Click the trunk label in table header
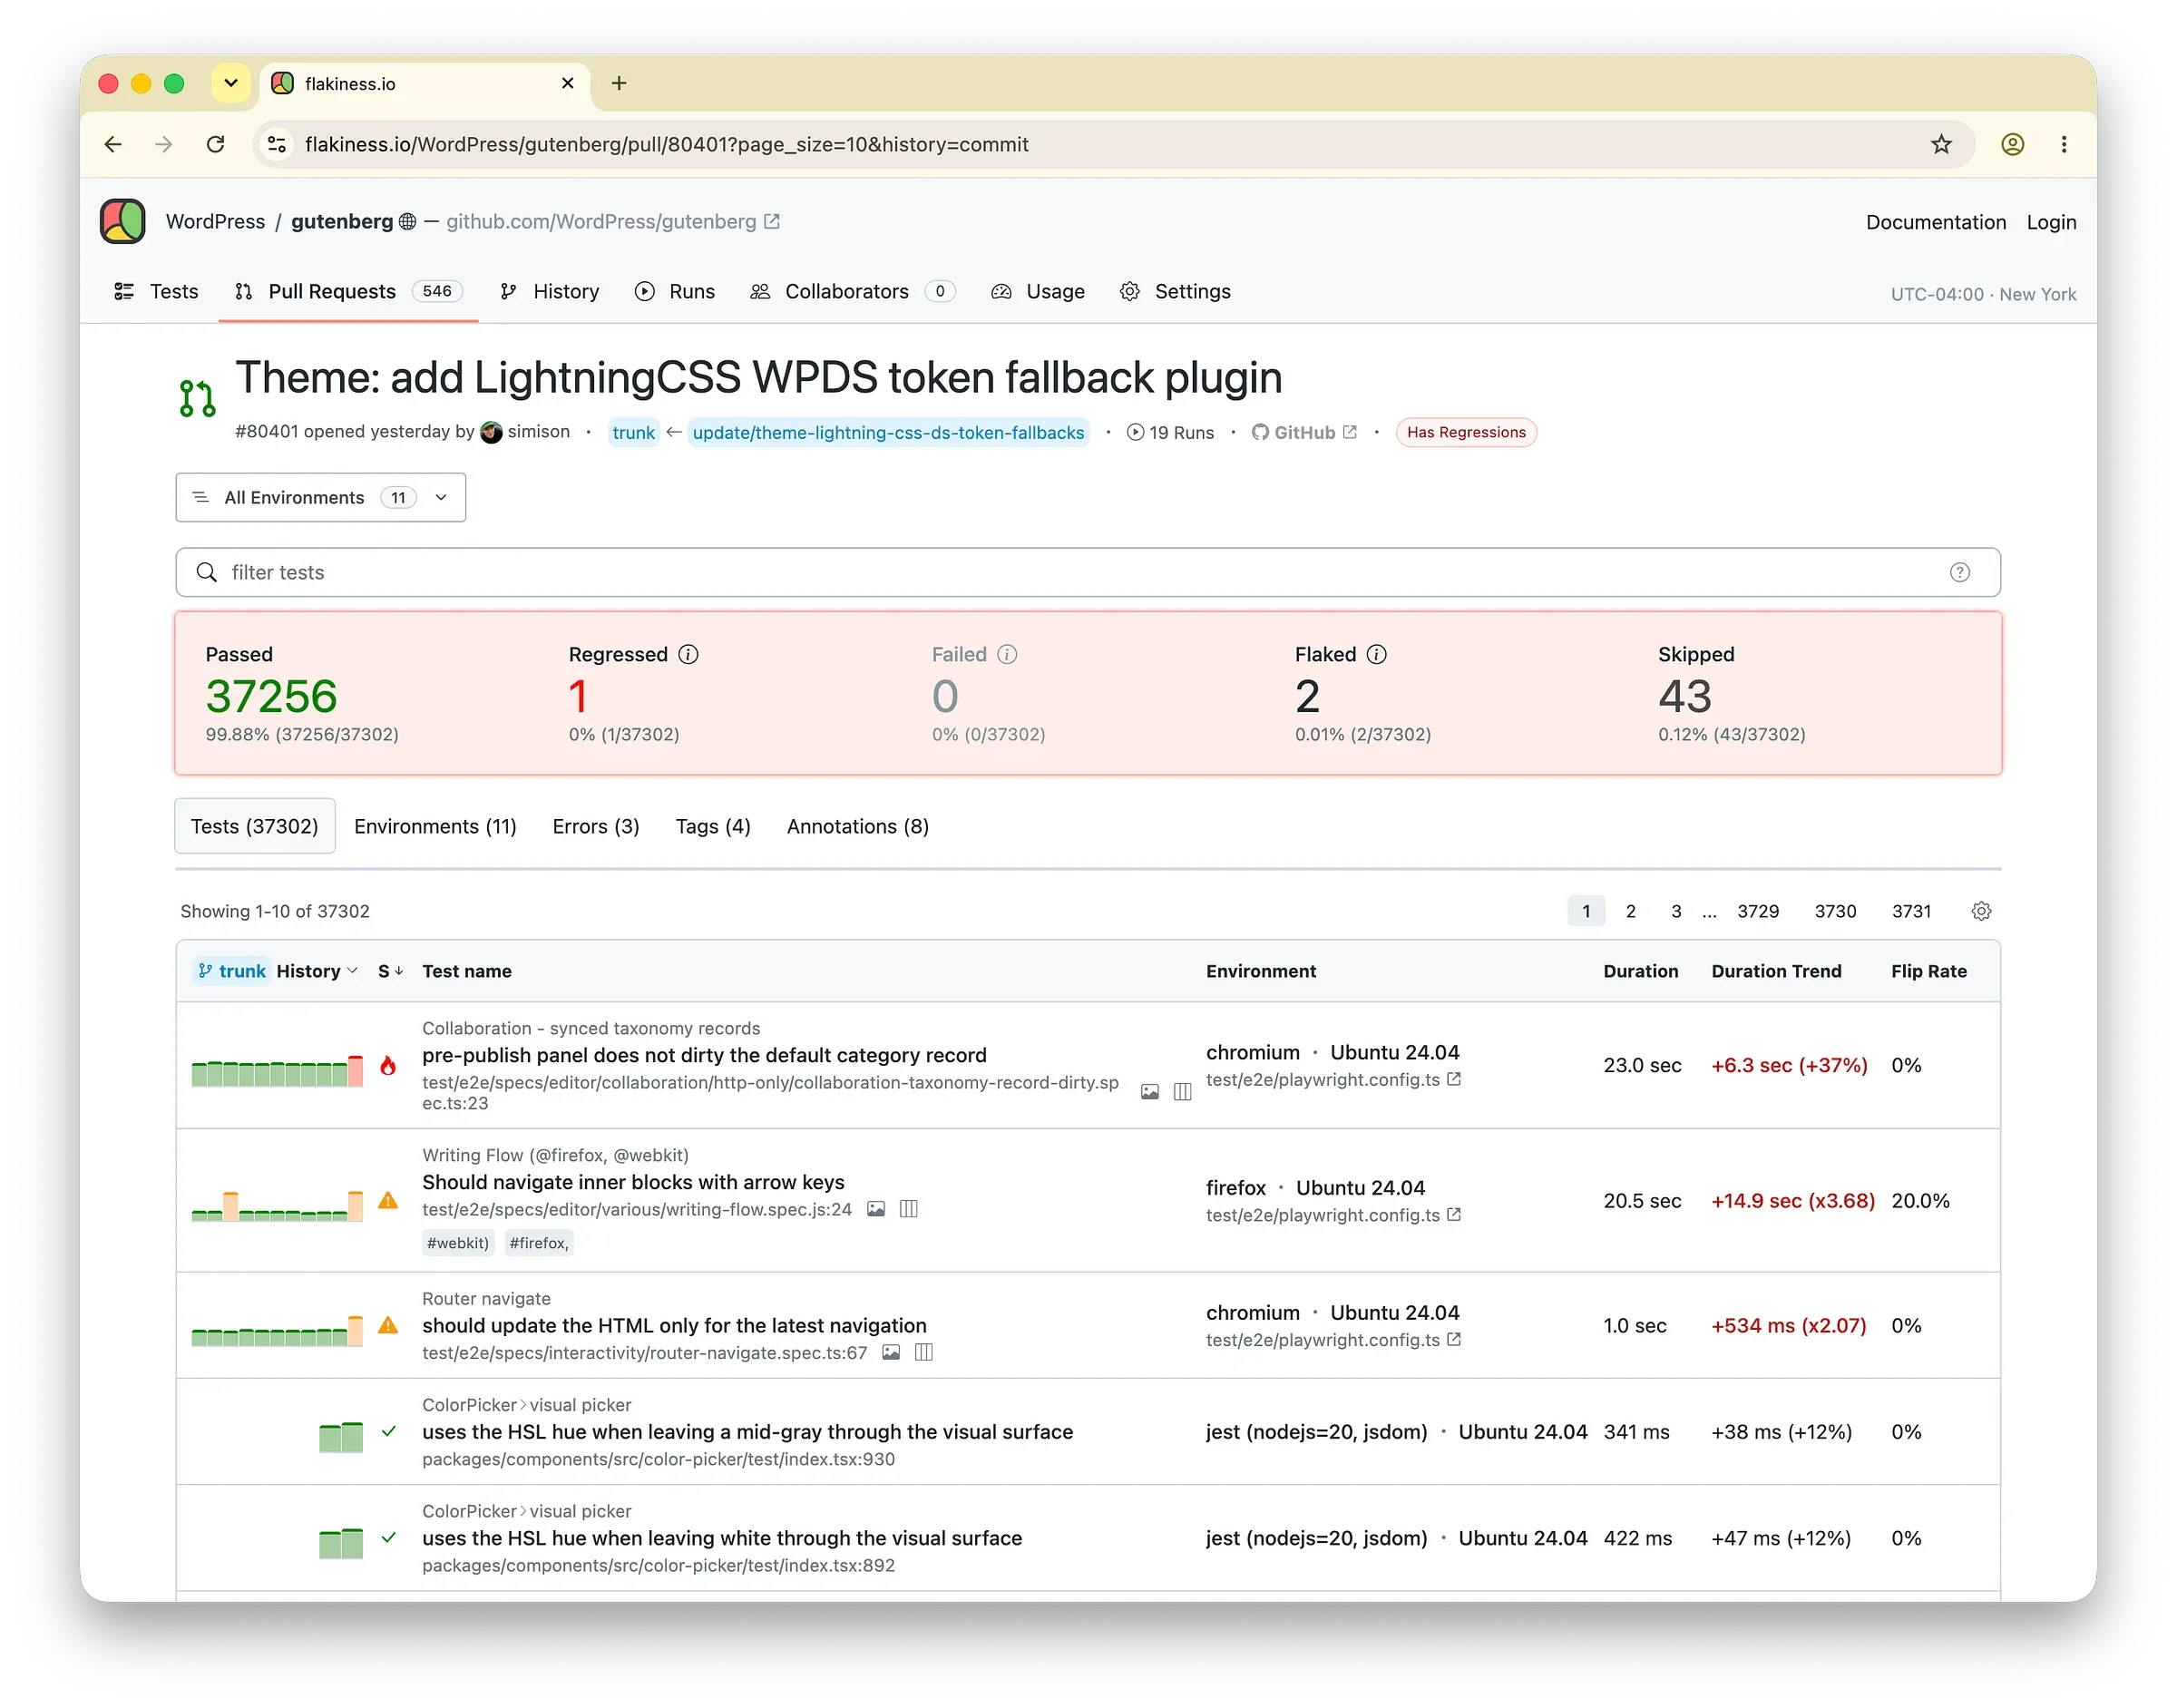Image resolution: width=2177 pixels, height=1708 pixels. [232, 971]
